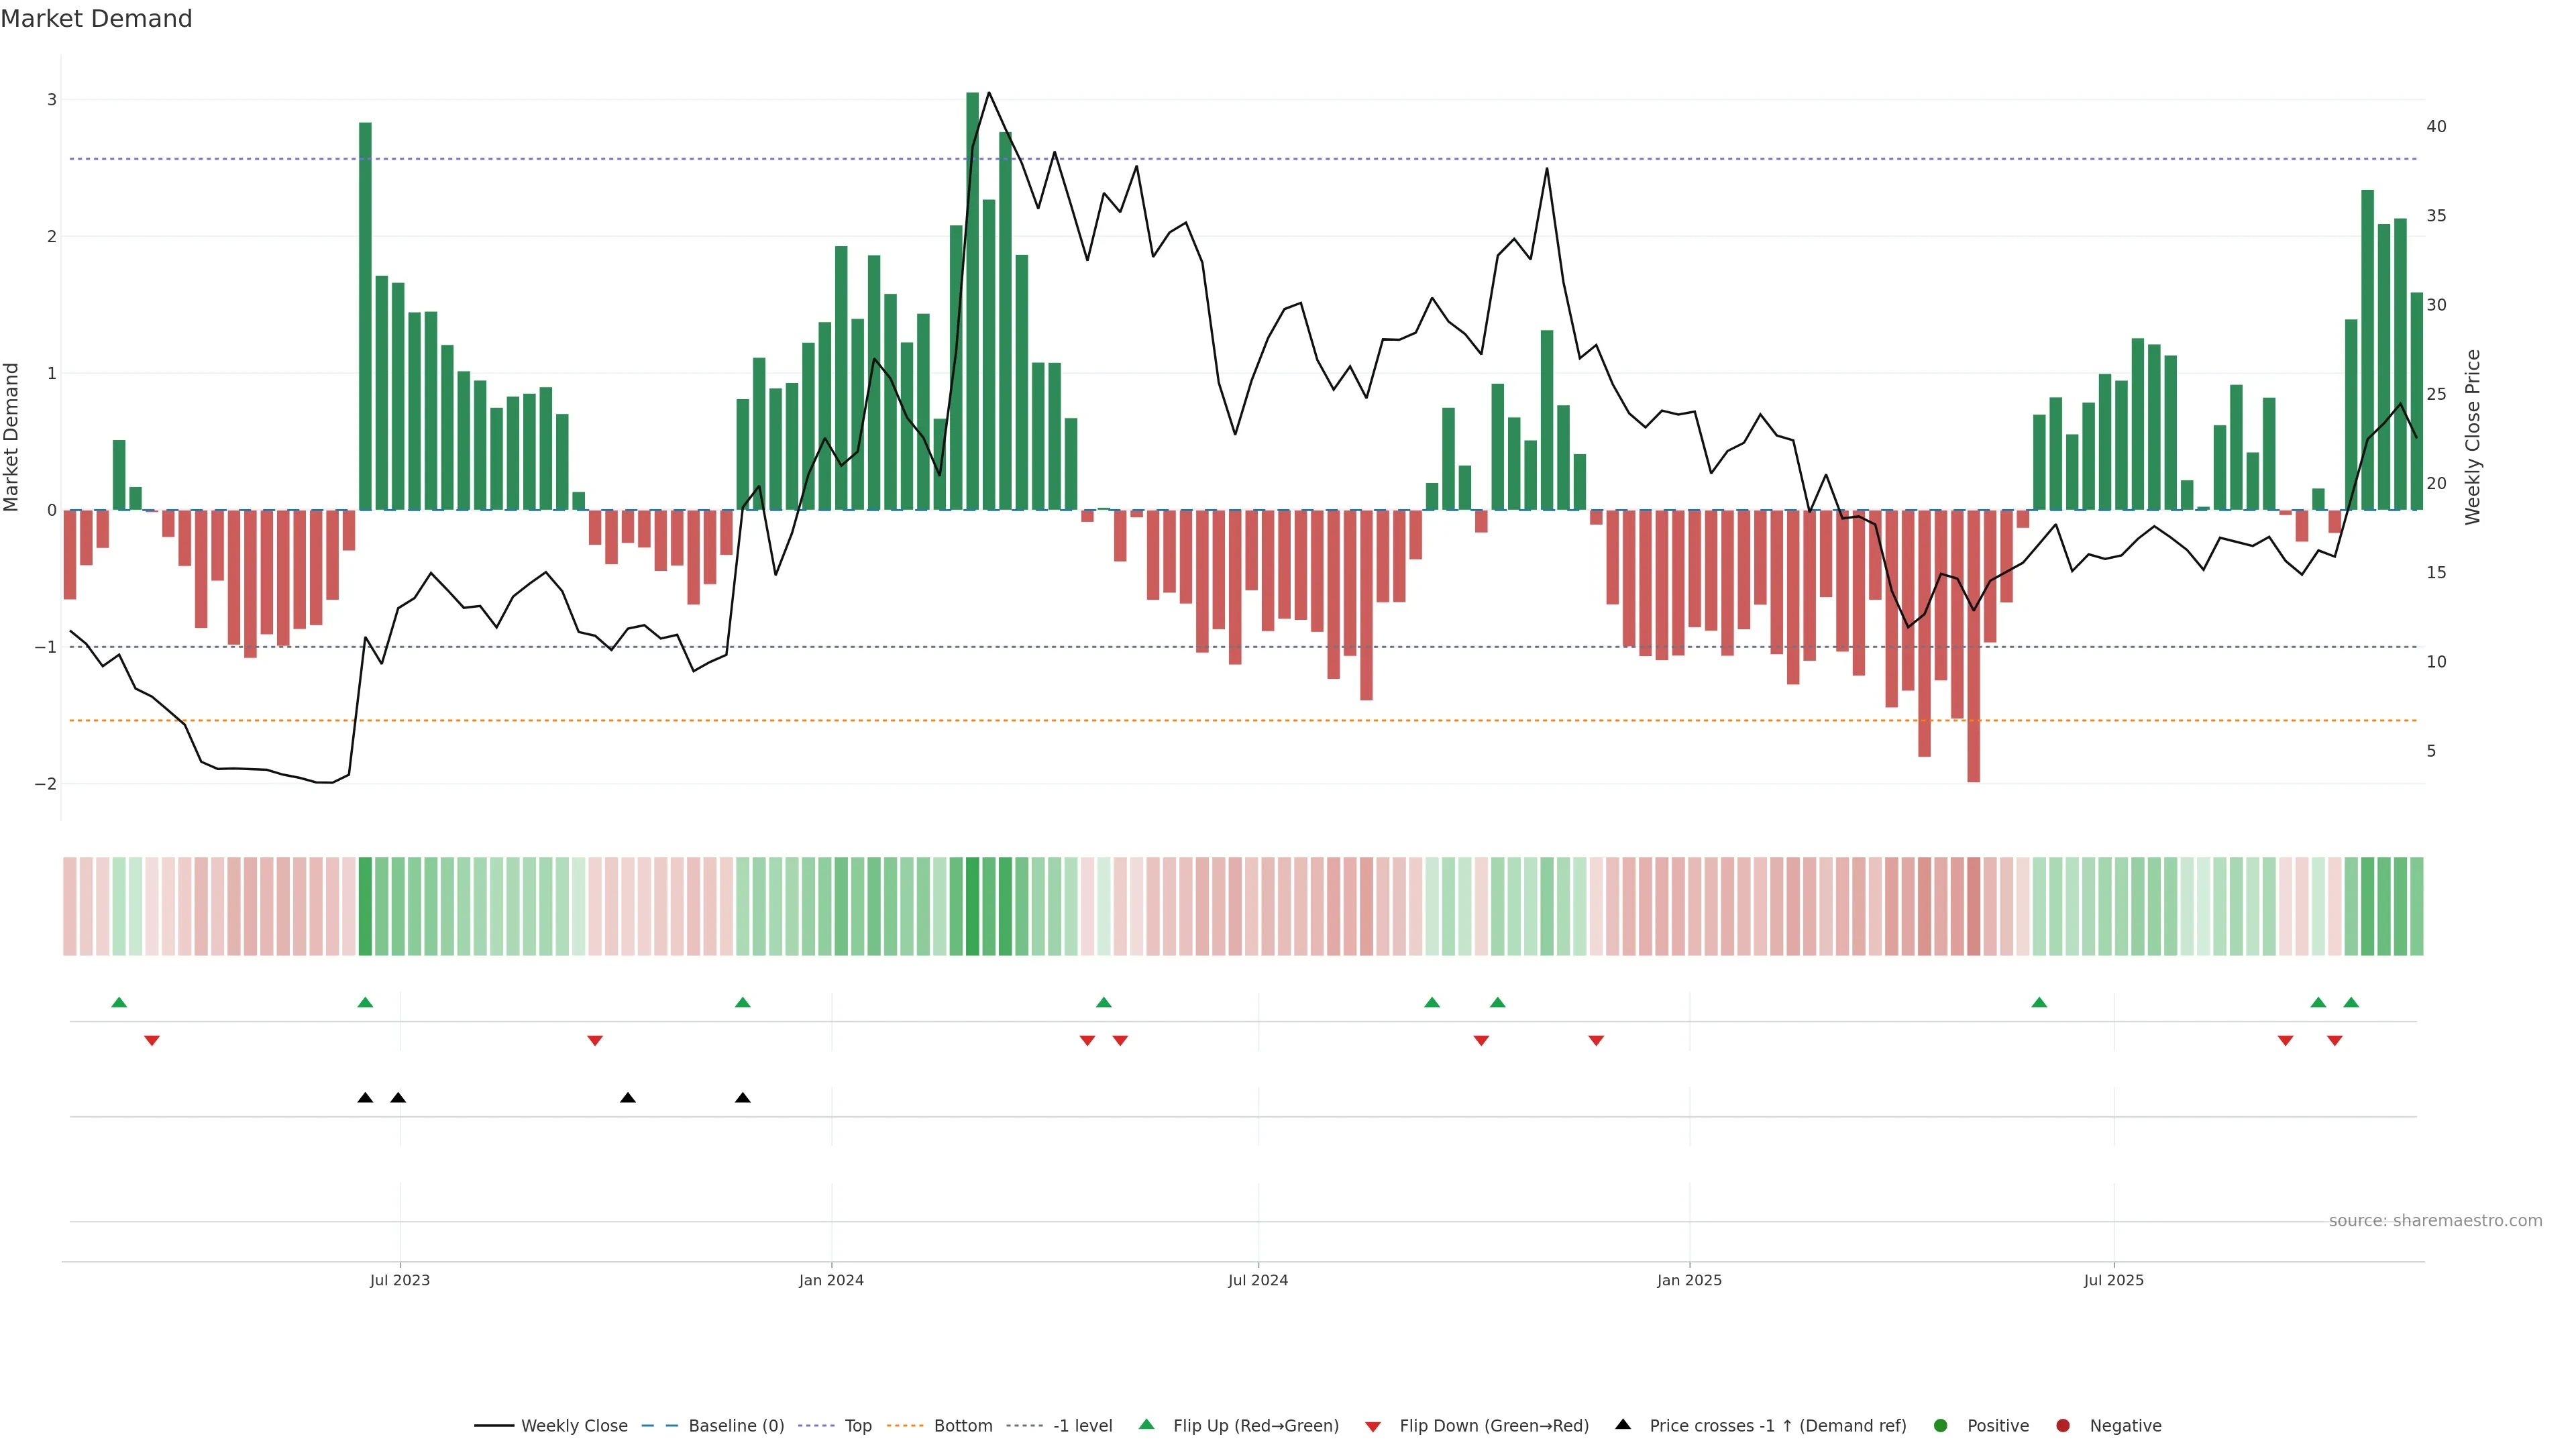This screenshot has height=1449, width=2576.
Task: Toggle the Baseline (0) legend entry
Action: pyautogui.click(x=736, y=1426)
